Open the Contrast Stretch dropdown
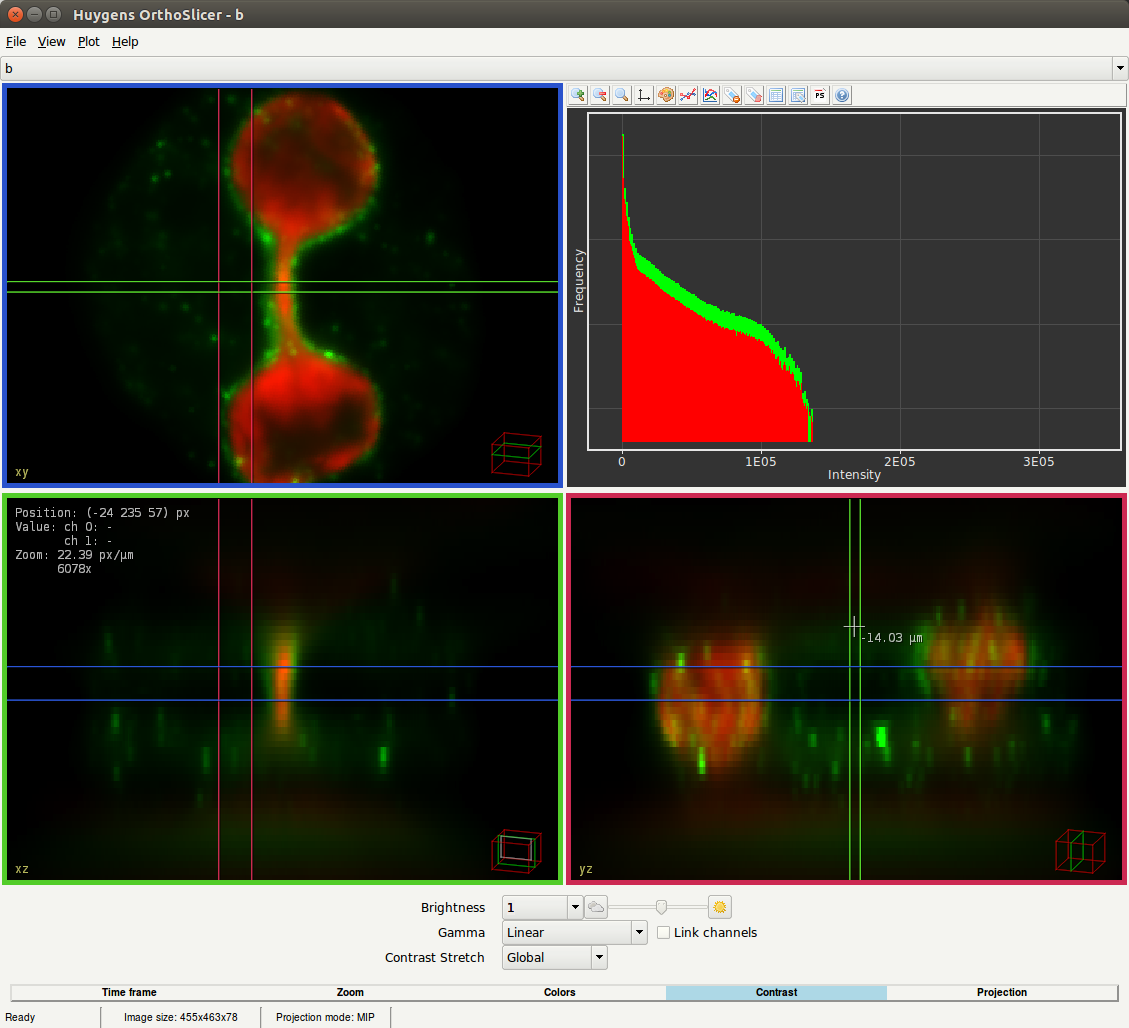The width and height of the screenshot is (1129, 1028). [599, 958]
